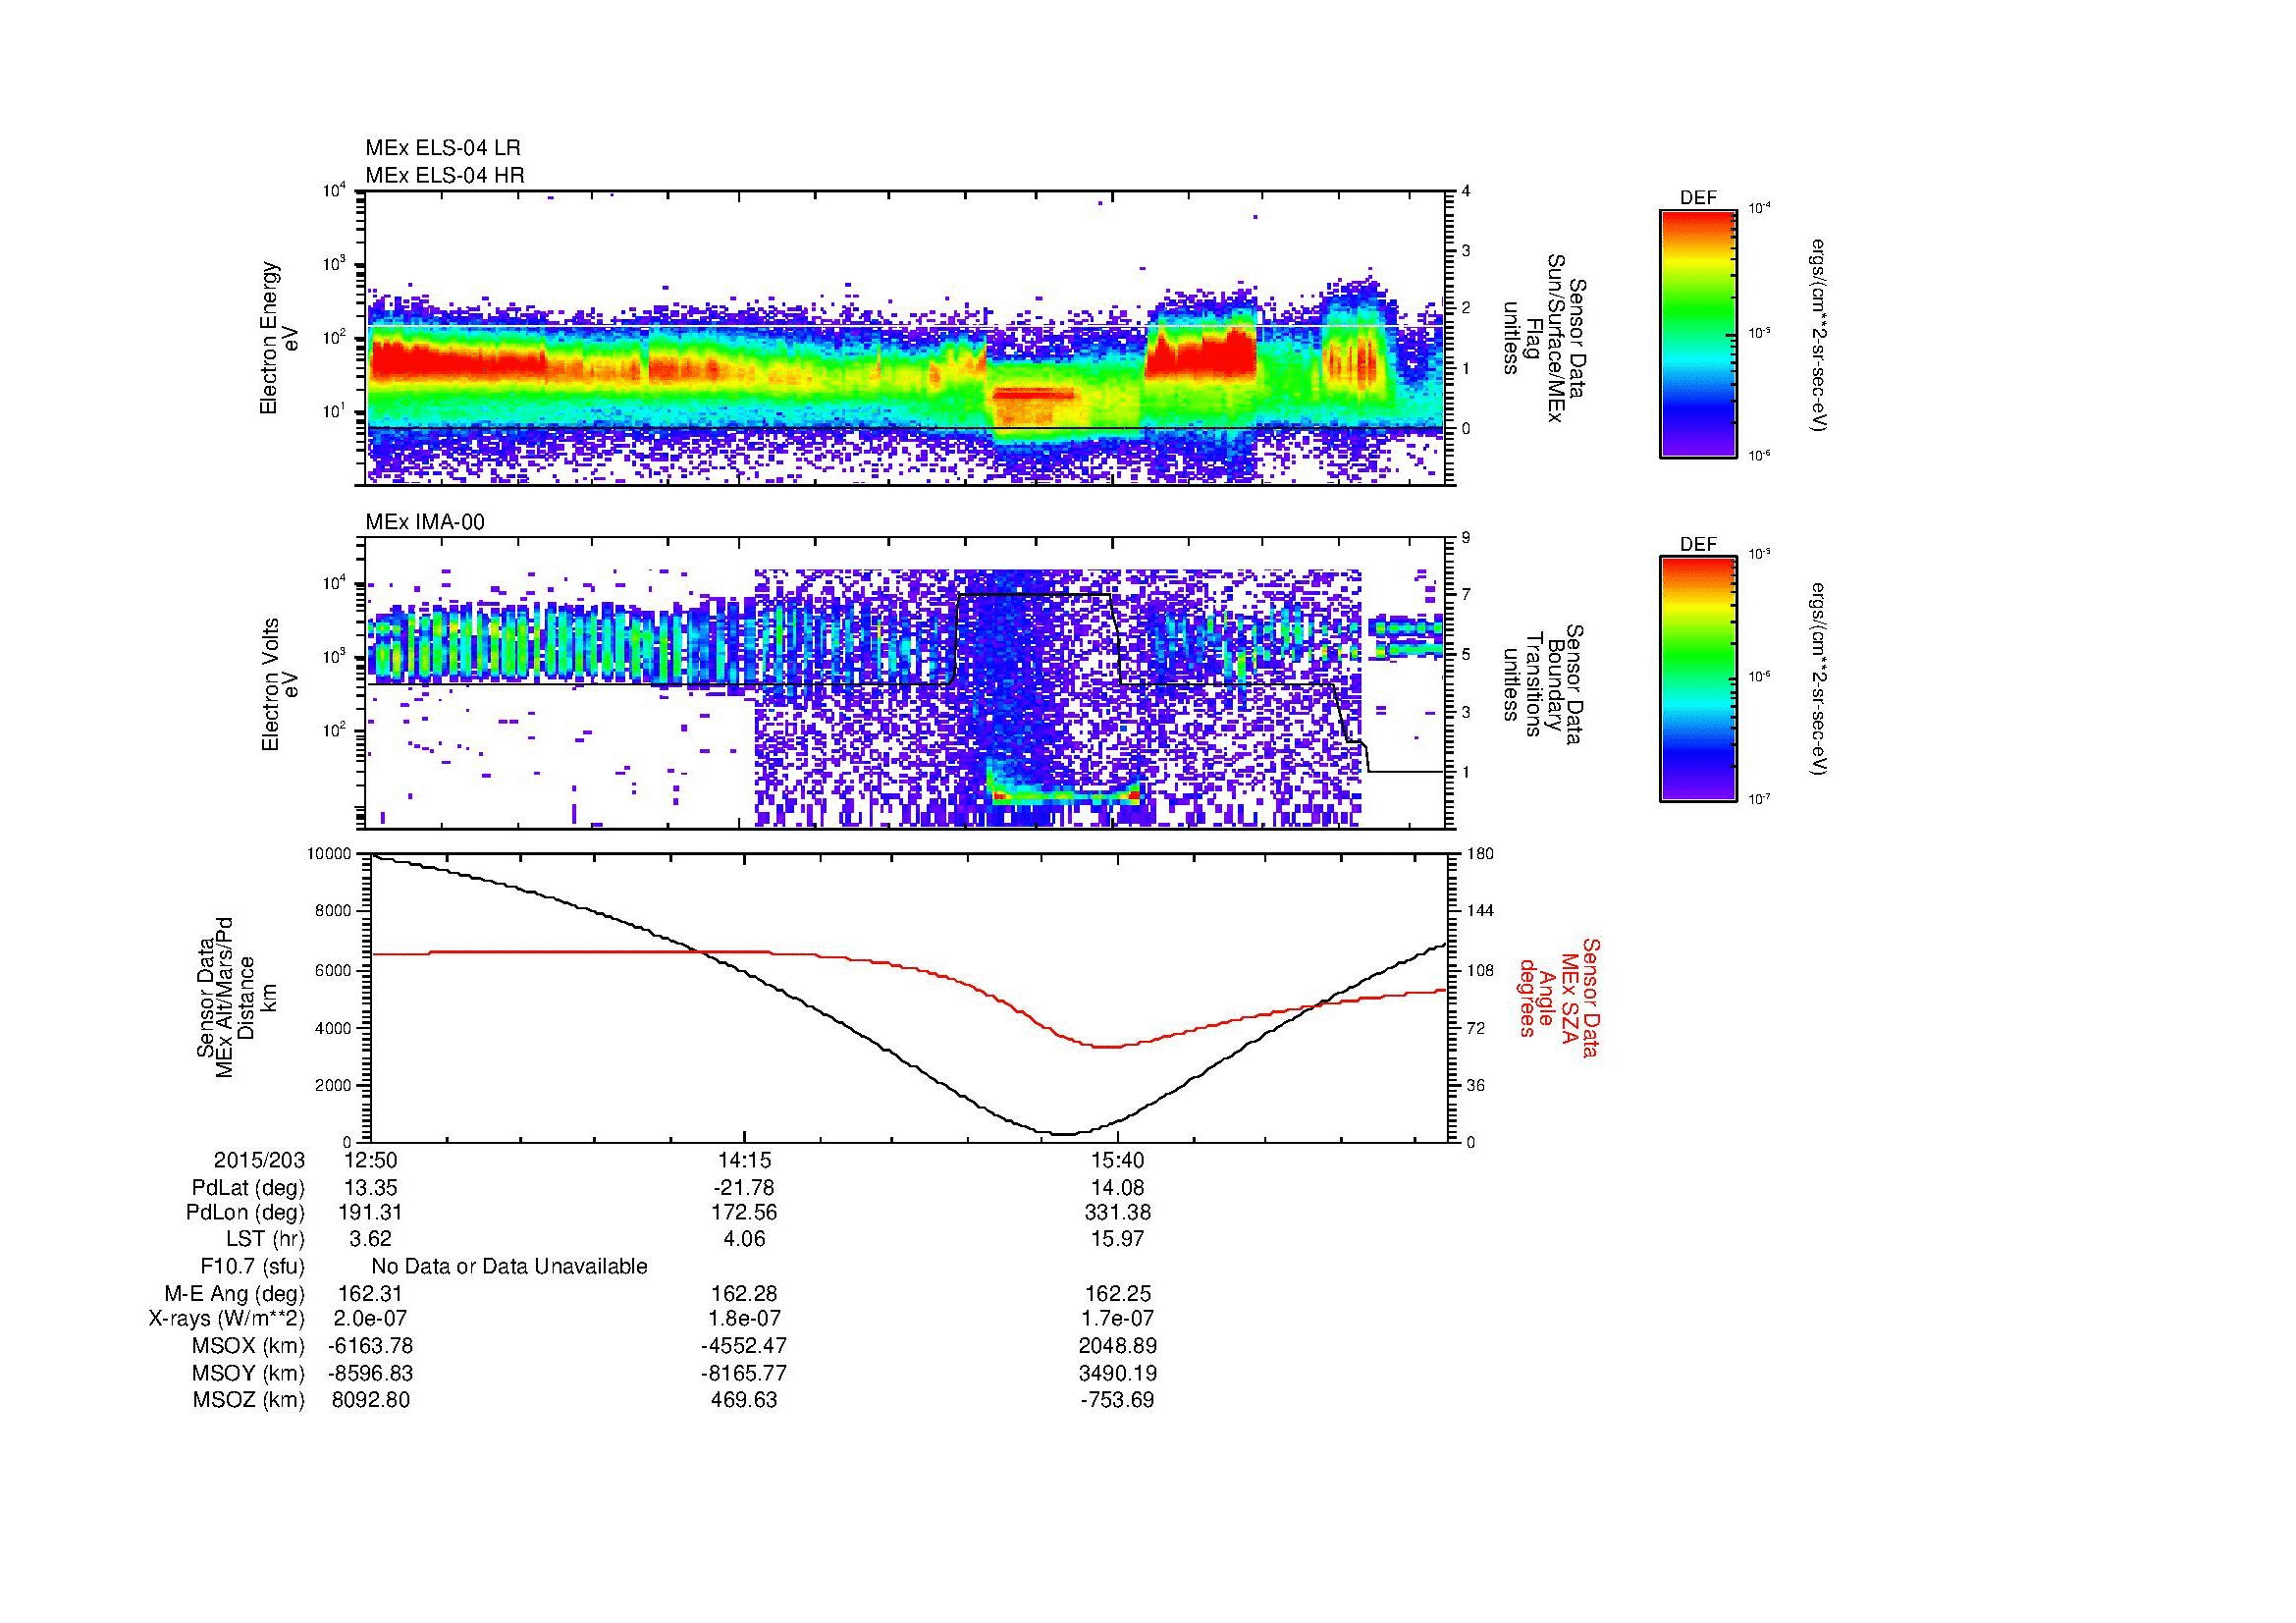The image size is (2296, 1623).
Task: Click the X-rays value '2.0e-07'
Action: [370, 1320]
